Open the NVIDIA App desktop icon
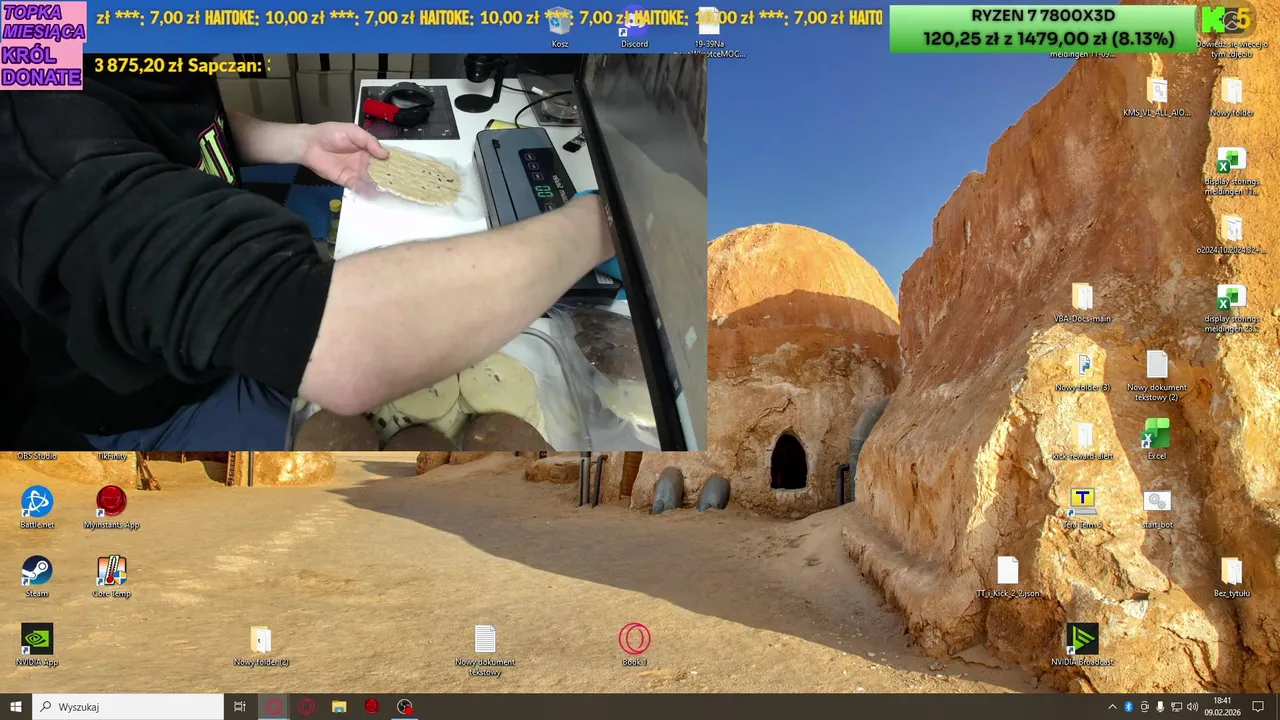This screenshot has width=1280, height=720. (37, 646)
